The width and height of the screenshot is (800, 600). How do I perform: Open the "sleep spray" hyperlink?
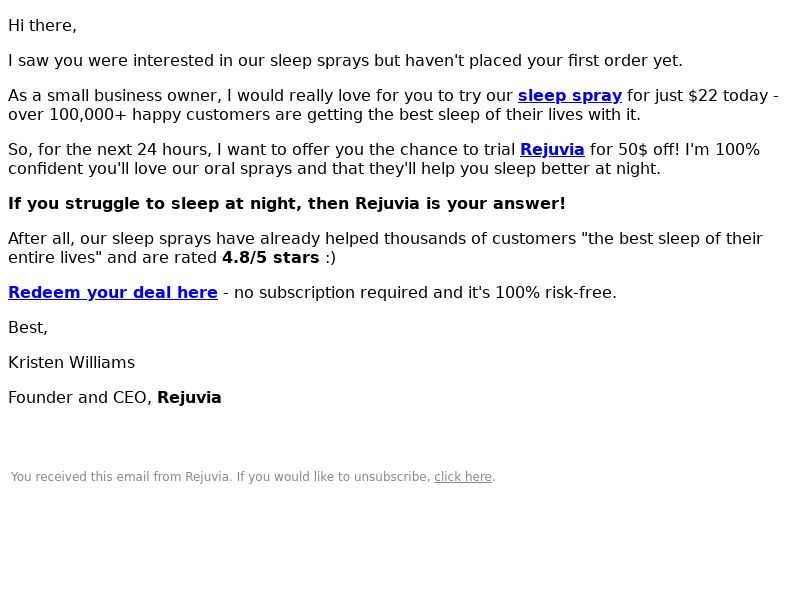pyautogui.click(x=569, y=96)
